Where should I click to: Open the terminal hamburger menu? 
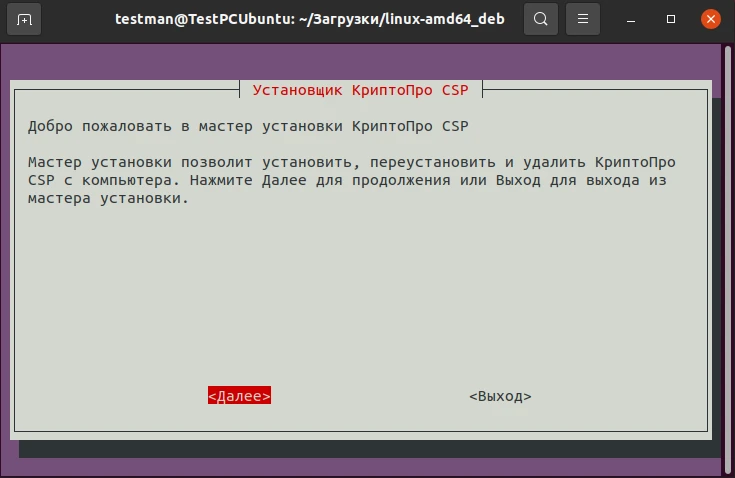coord(583,19)
